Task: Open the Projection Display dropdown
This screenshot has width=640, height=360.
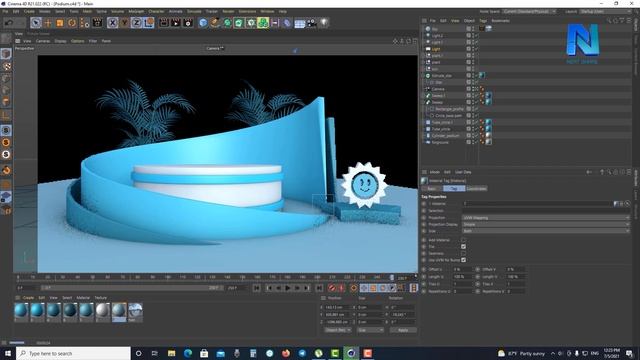Action: [546, 224]
